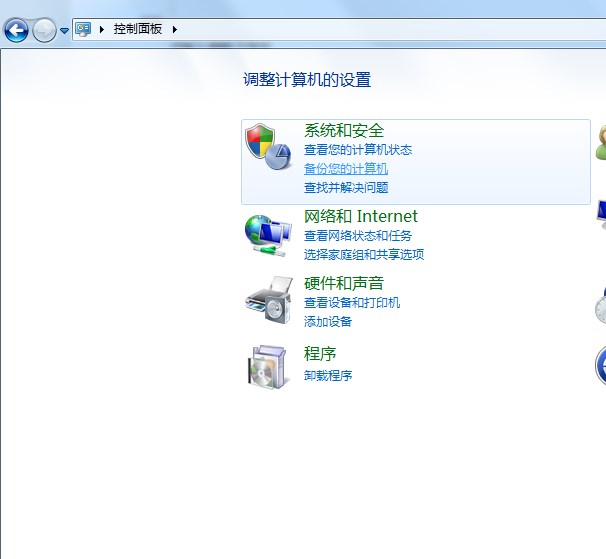
Task: Open 查看设备和打印机 link
Action: point(352,302)
